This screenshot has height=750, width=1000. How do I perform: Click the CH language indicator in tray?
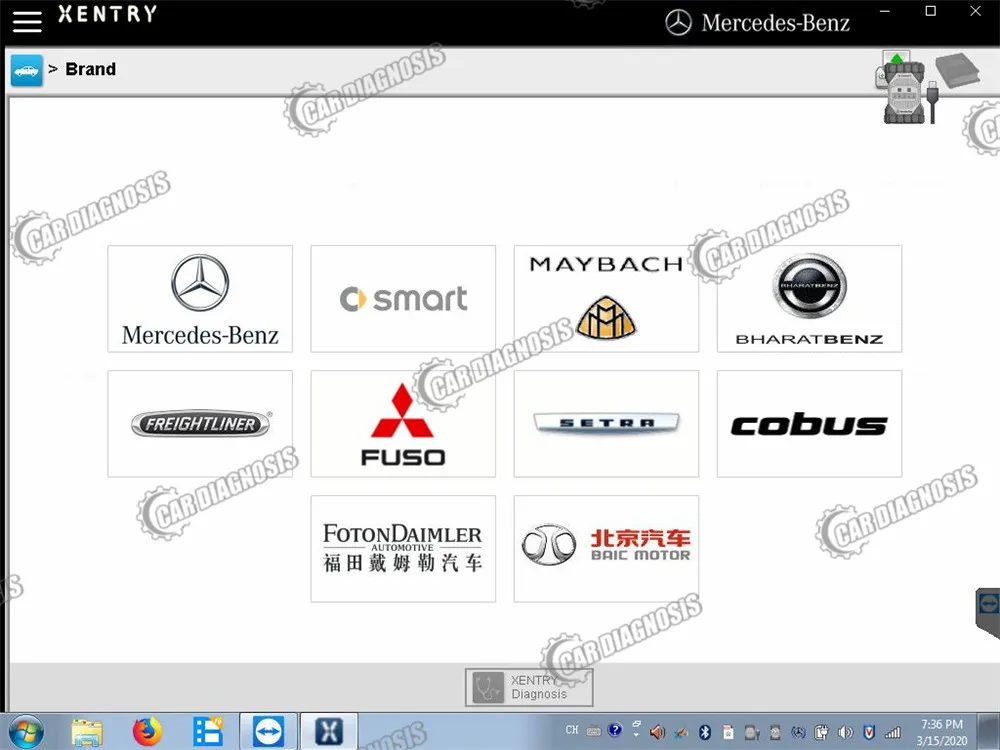click(572, 730)
